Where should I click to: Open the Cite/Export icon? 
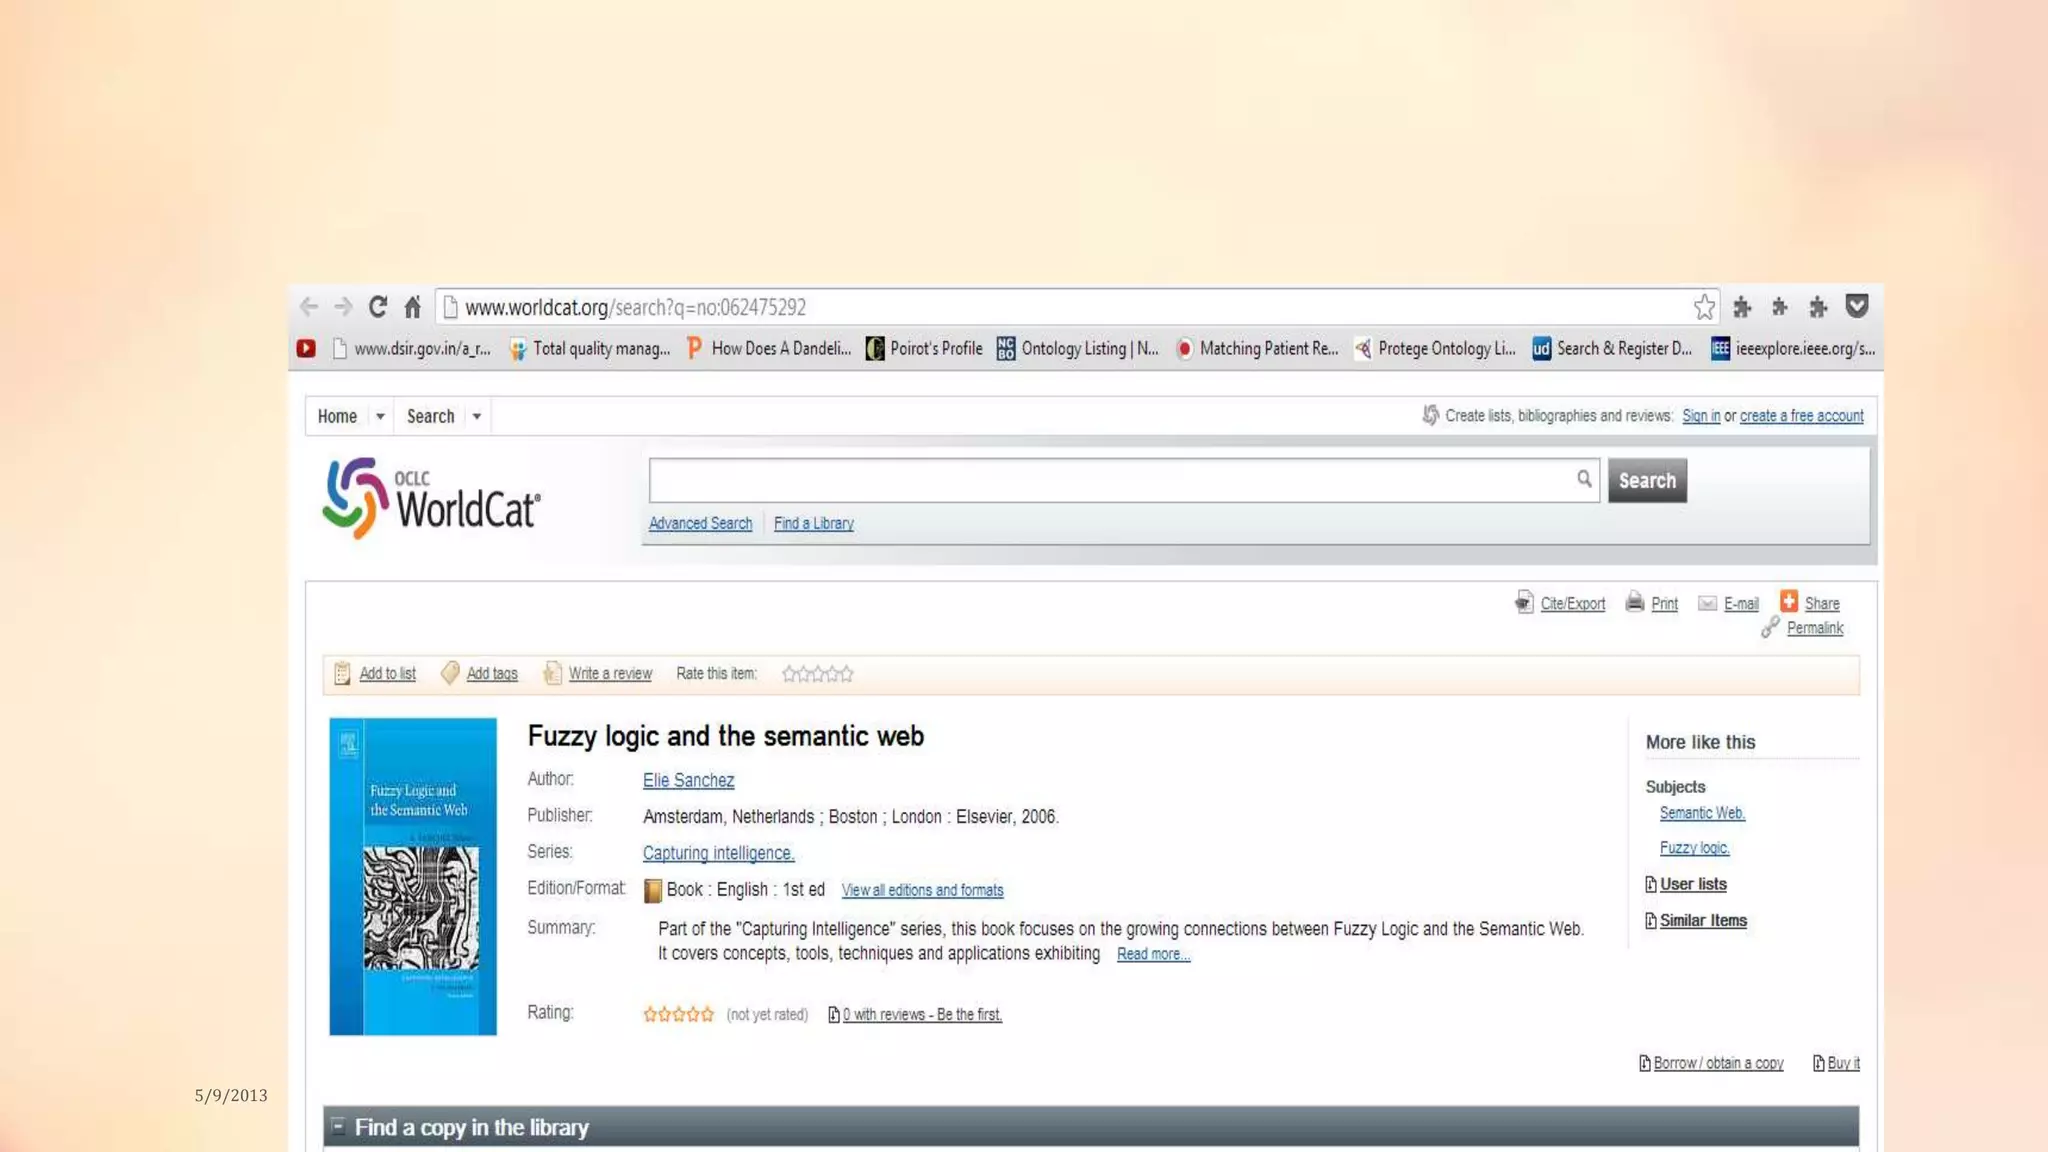(x=1524, y=602)
